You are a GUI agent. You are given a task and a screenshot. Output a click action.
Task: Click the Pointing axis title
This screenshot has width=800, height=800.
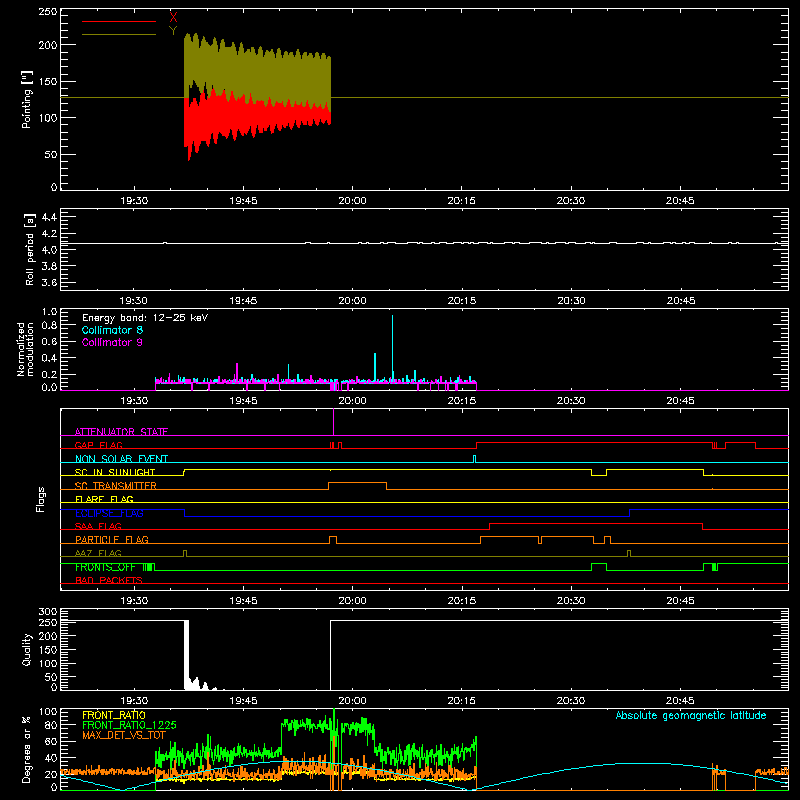coord(27,99)
